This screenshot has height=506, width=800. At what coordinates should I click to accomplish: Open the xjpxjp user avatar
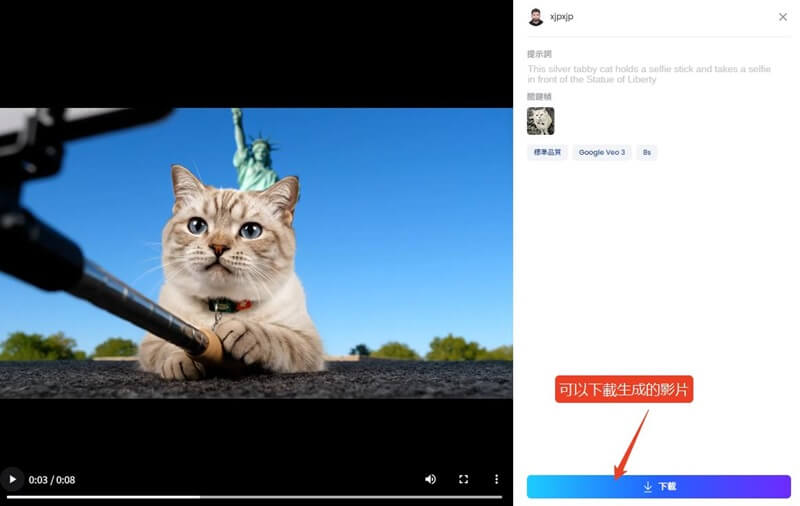pos(536,17)
